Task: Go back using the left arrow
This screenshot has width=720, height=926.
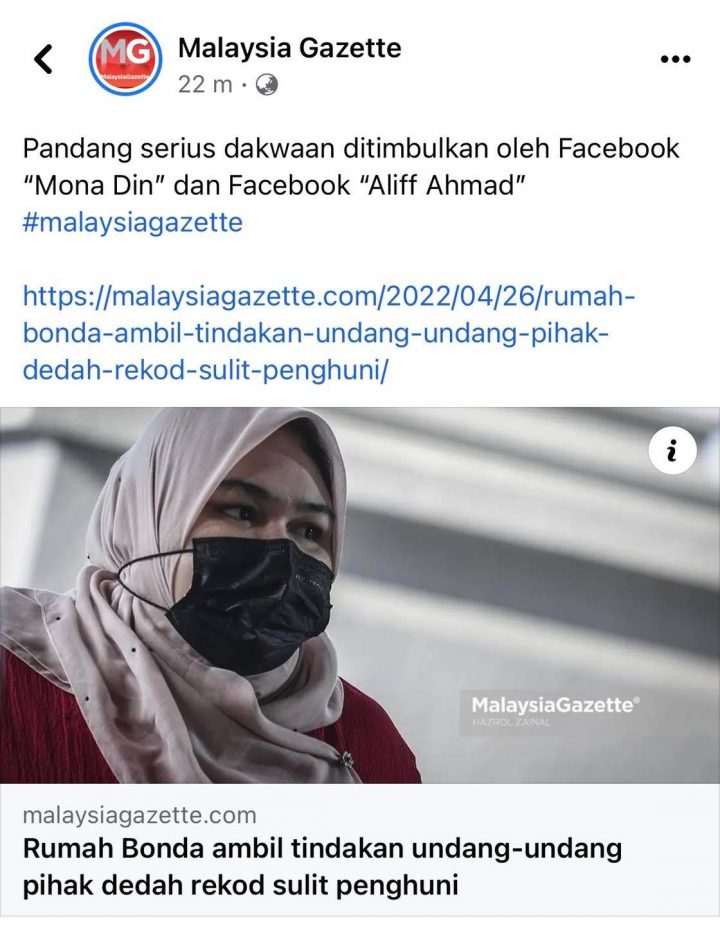Action: (x=43, y=59)
